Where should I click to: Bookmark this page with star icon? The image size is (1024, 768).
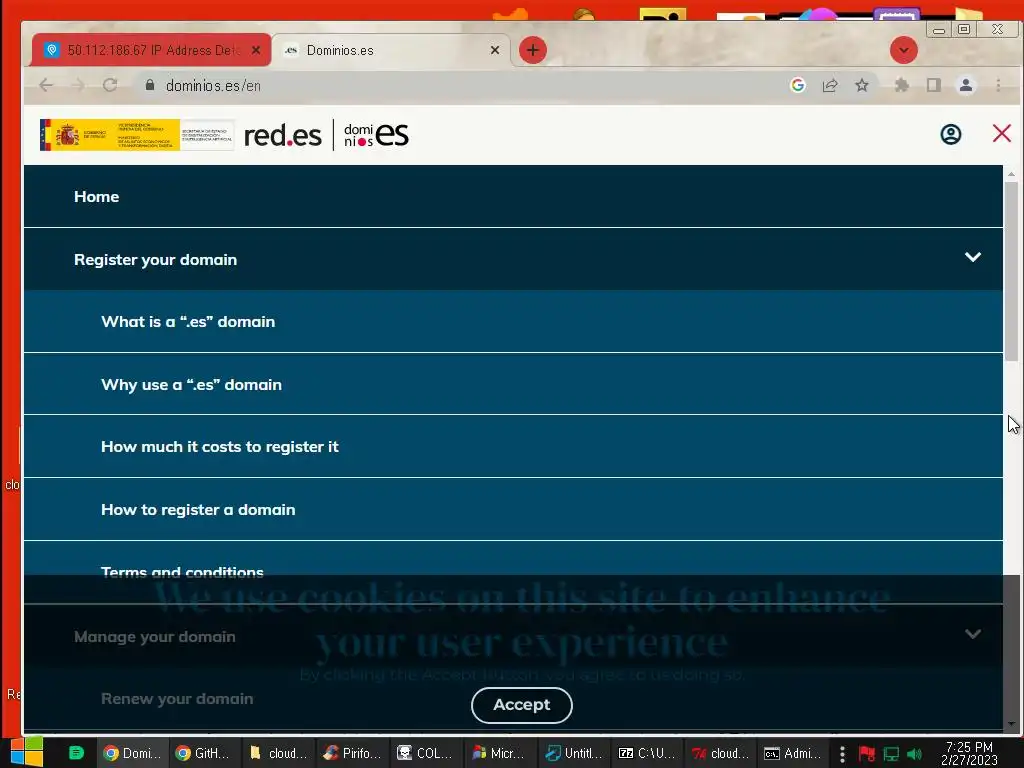pos(862,85)
